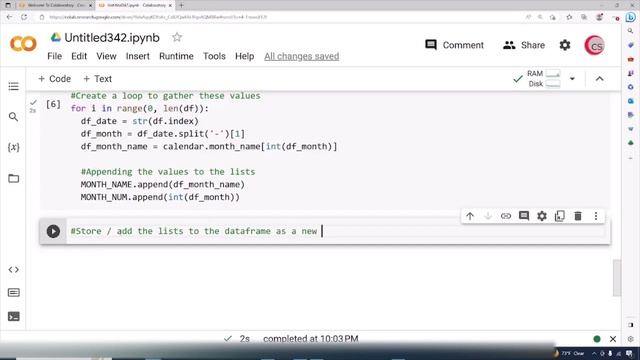Open the Help menu

[244, 56]
